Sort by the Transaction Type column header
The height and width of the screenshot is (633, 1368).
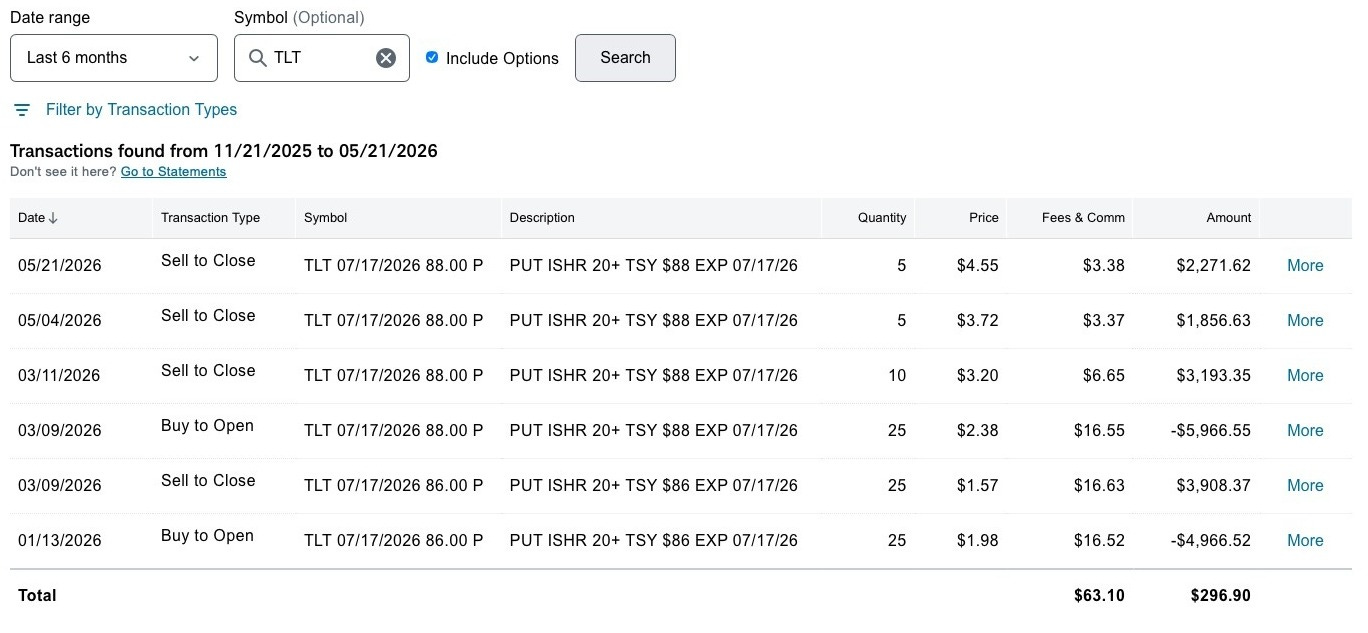[210, 218]
